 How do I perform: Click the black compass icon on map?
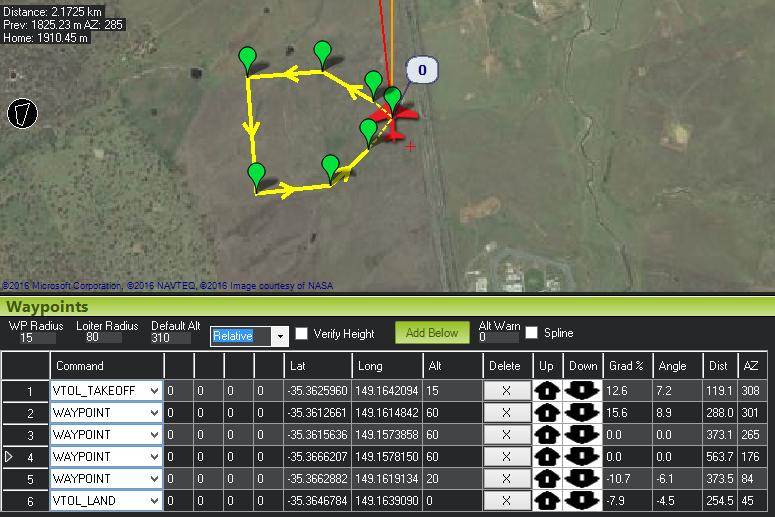pyautogui.click(x=22, y=113)
